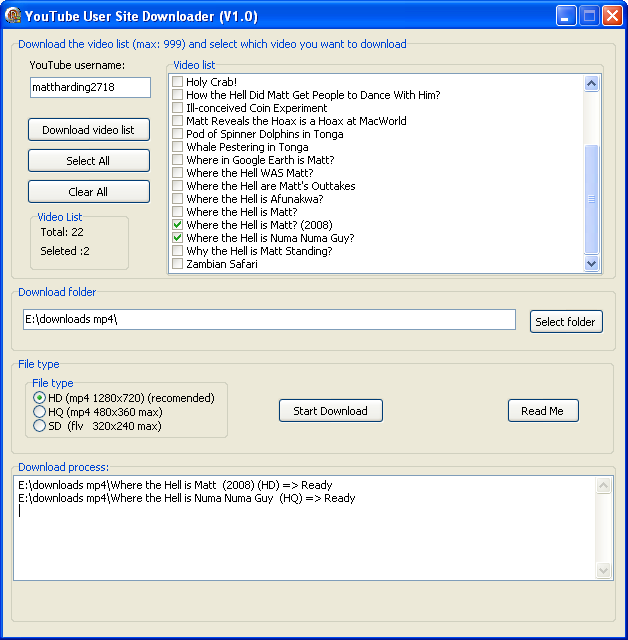The height and width of the screenshot is (640, 628).
Task: Click the YouTube username input field
Action: [x=90, y=87]
